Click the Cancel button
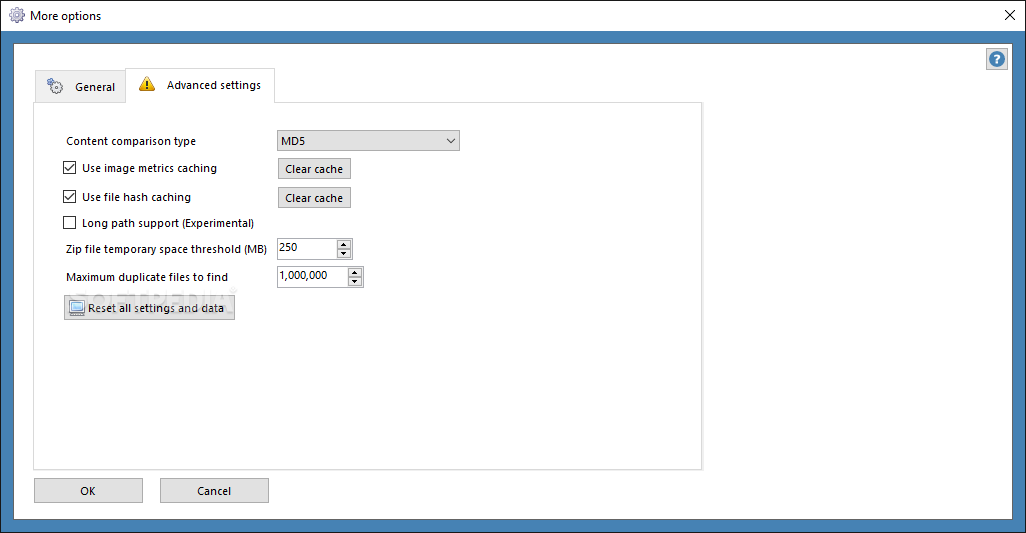Screen dimensions: 1026x533 [x=214, y=490]
